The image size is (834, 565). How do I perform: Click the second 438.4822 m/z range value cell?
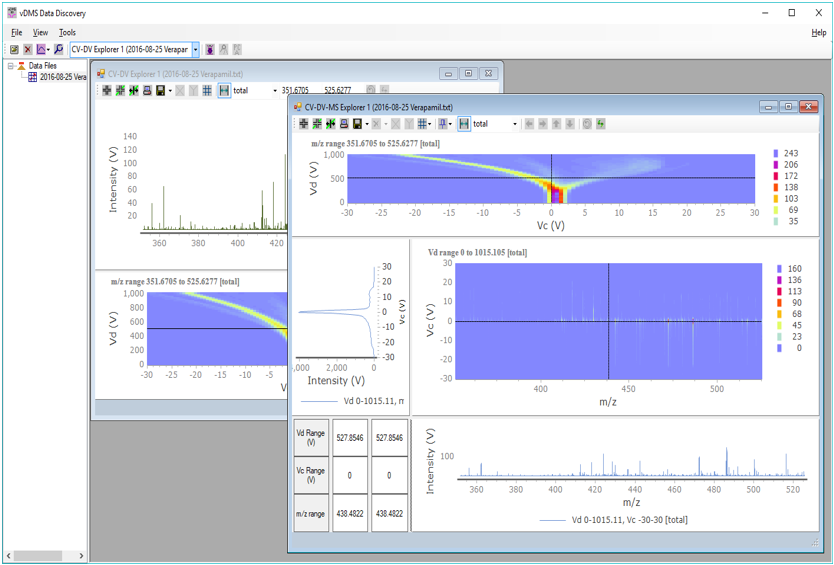[x=389, y=513]
